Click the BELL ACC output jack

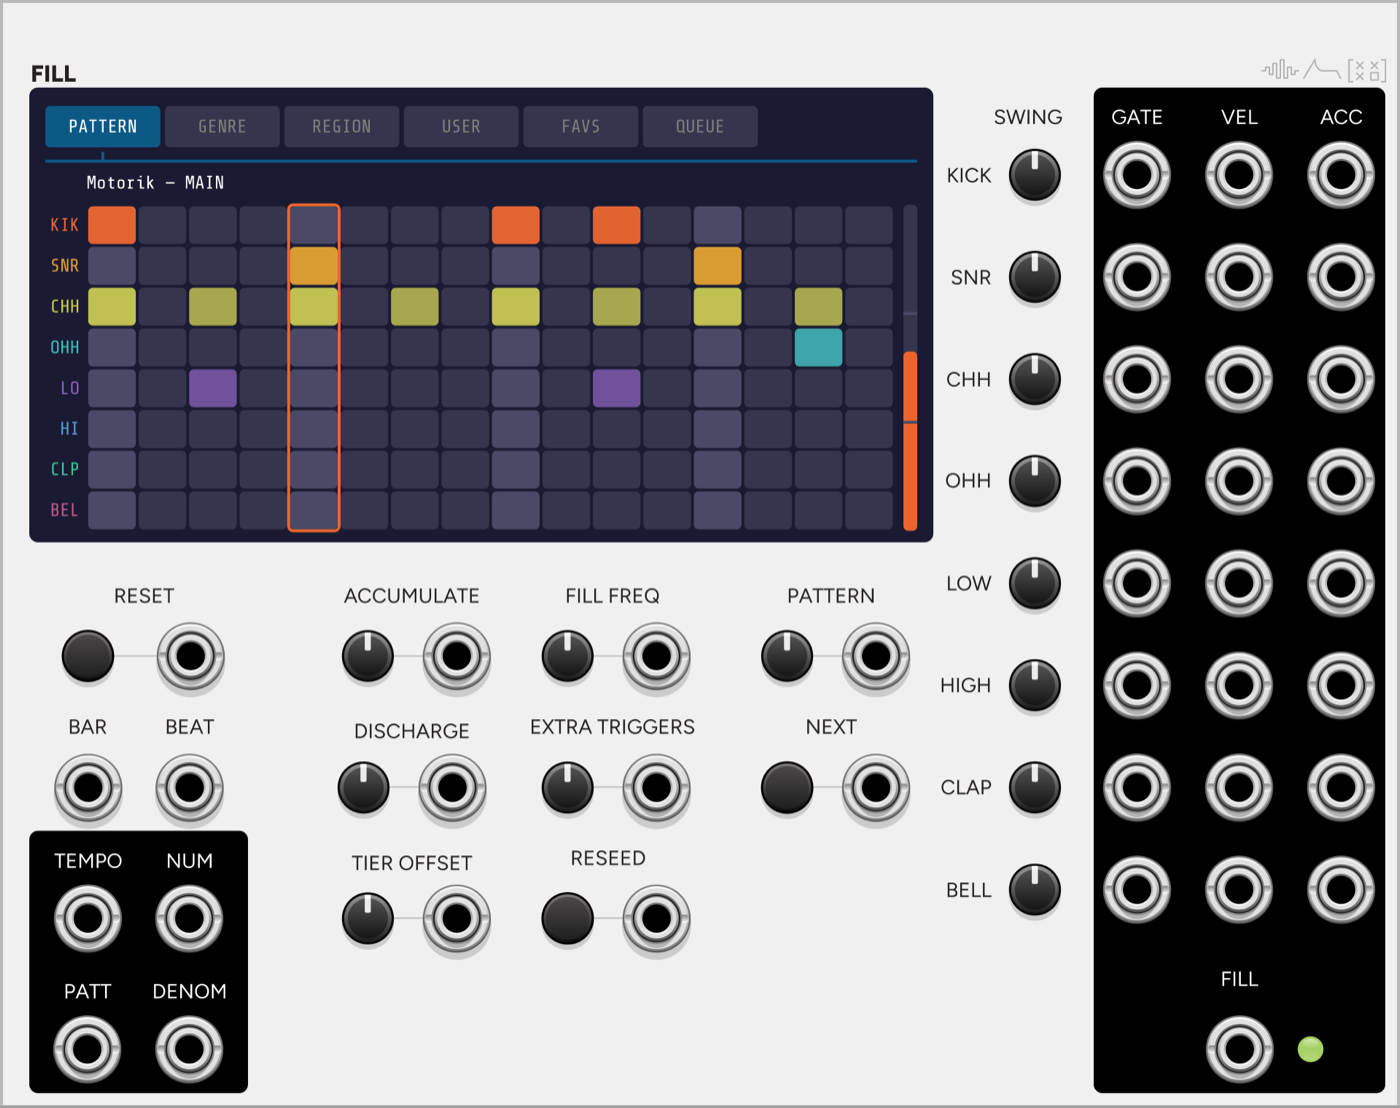(1341, 889)
